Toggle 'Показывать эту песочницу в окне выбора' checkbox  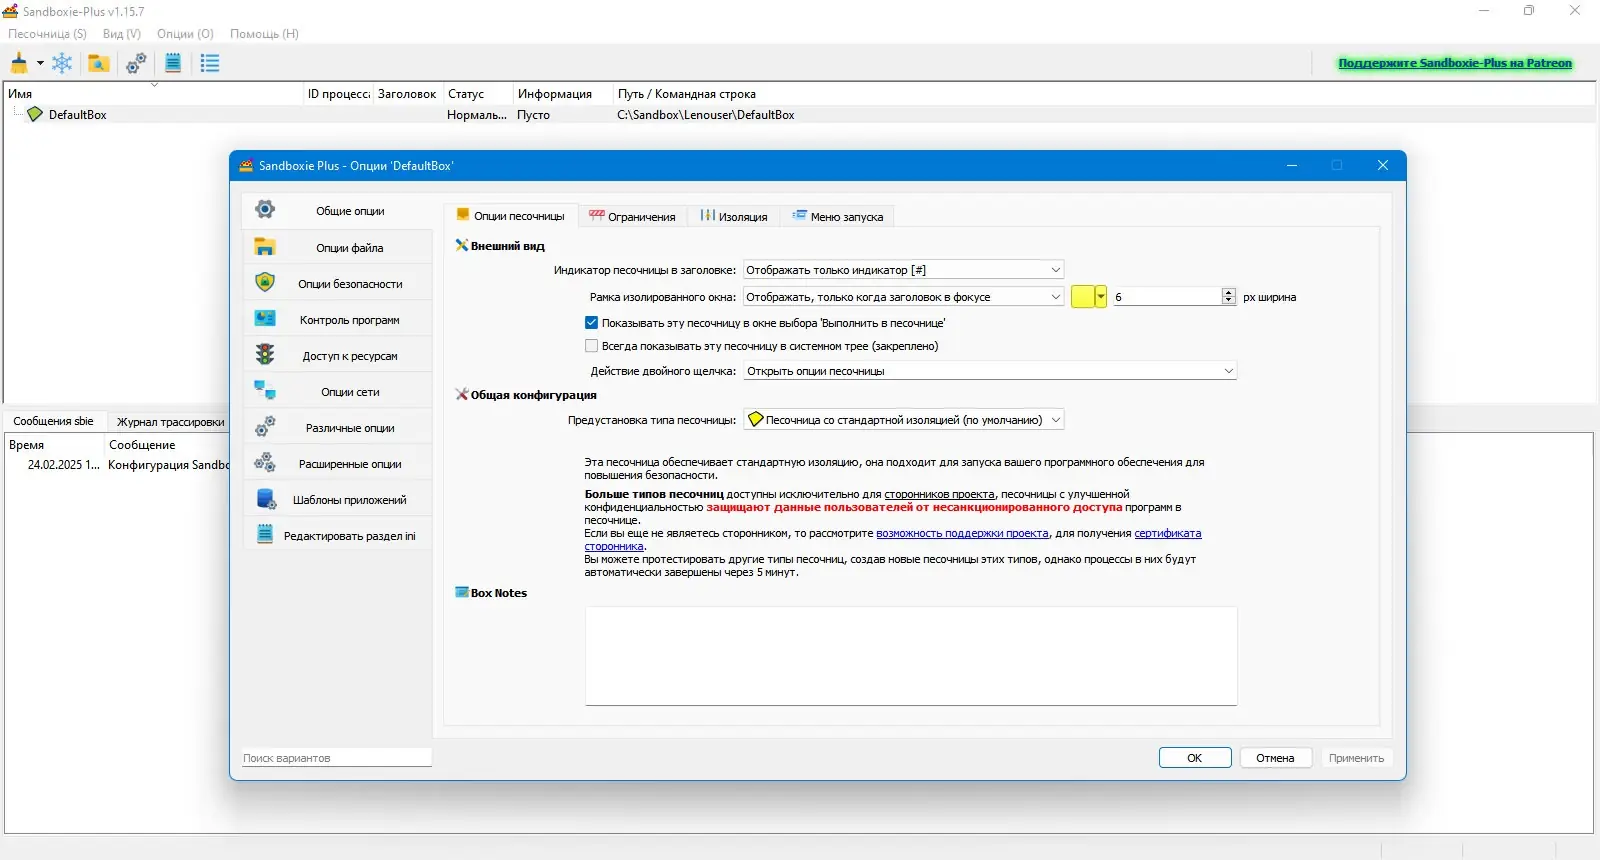click(x=591, y=323)
